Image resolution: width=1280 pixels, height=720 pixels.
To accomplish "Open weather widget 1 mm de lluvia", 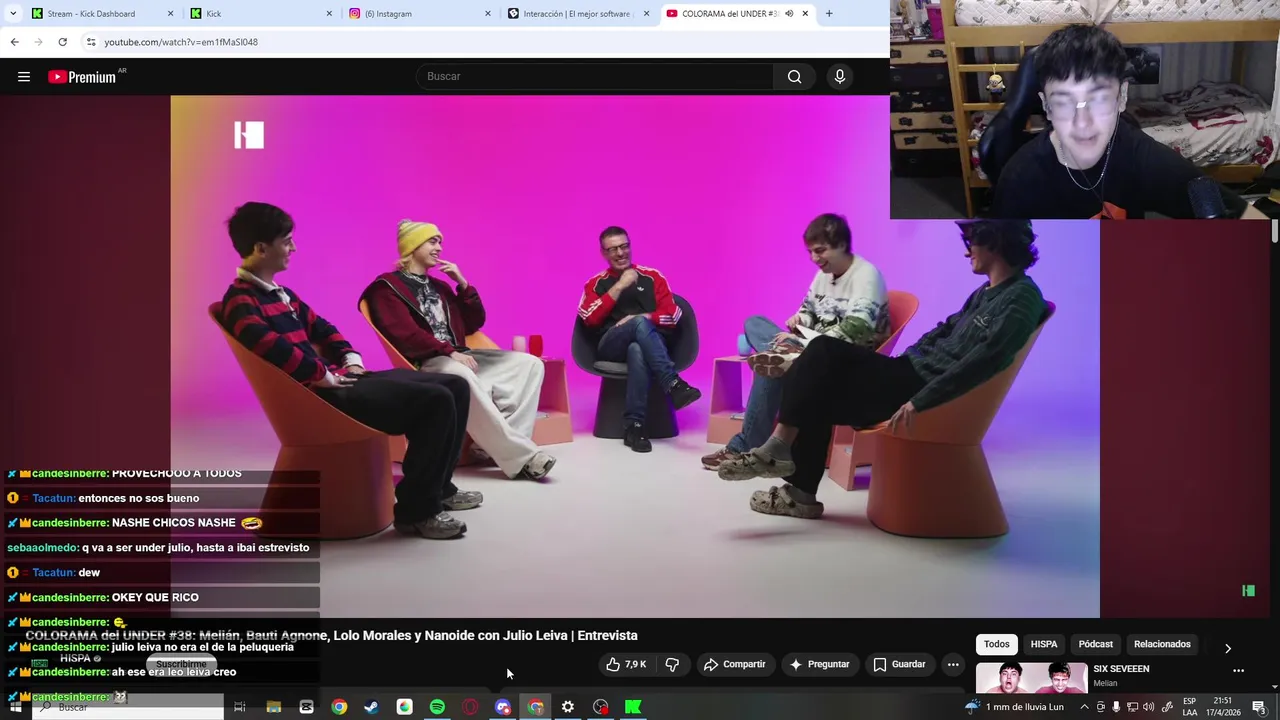I will click(1014, 707).
